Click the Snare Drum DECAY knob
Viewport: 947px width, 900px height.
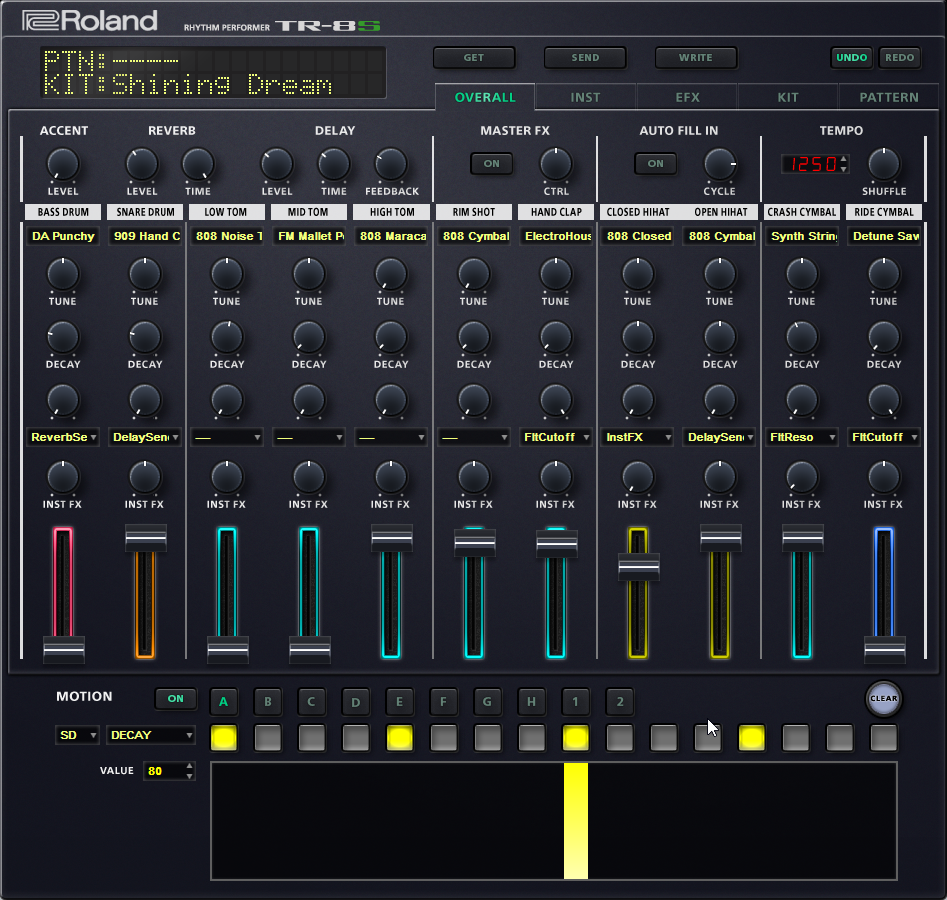145,338
